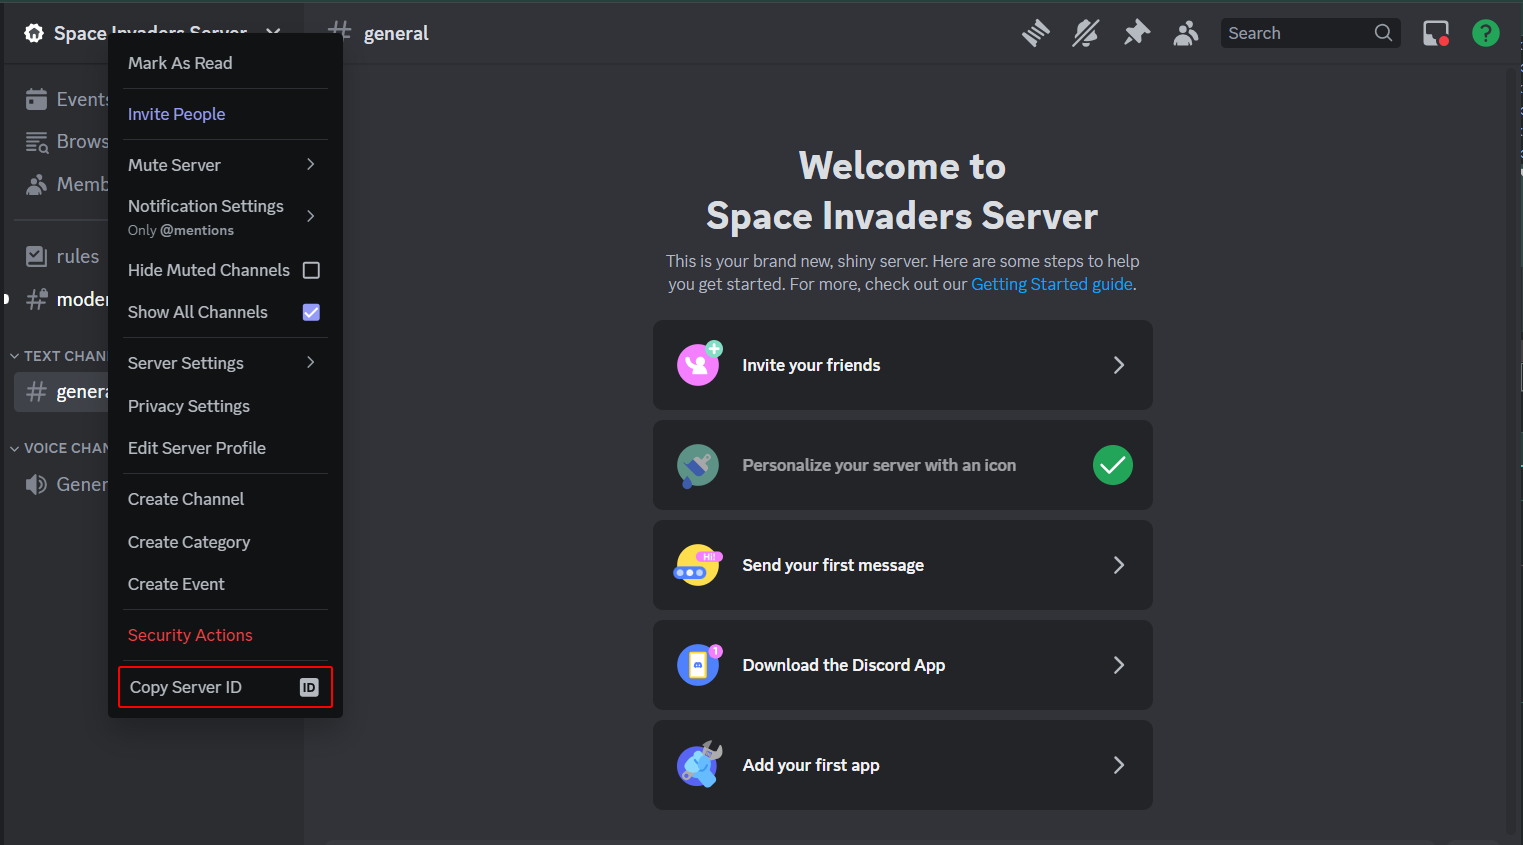Image resolution: width=1523 pixels, height=845 pixels.
Task: Open the Threads icon in header
Action: 1036,33
